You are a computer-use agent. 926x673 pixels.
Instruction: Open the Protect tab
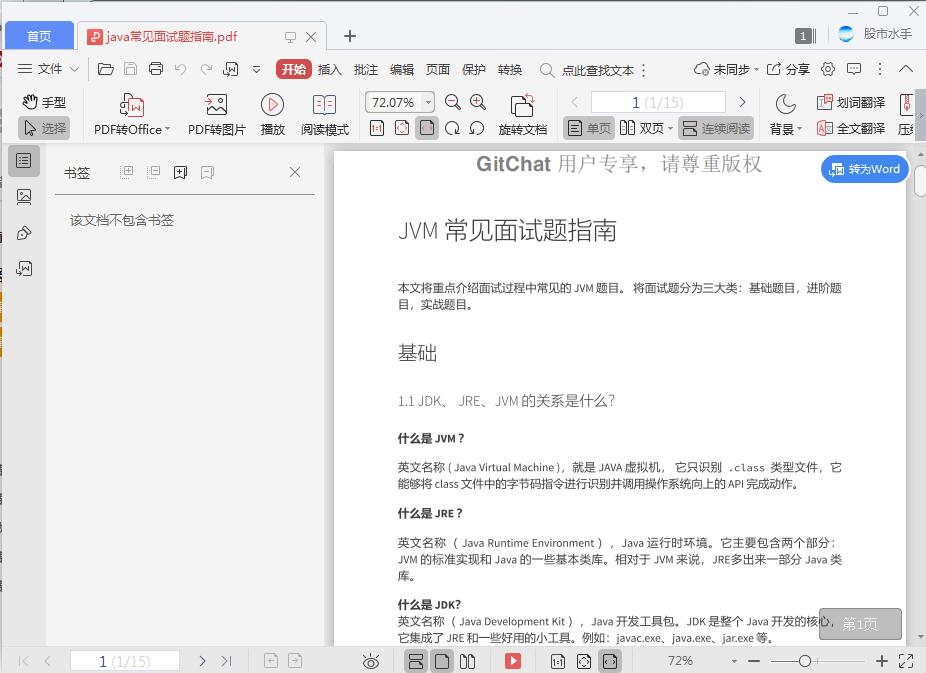tap(474, 70)
